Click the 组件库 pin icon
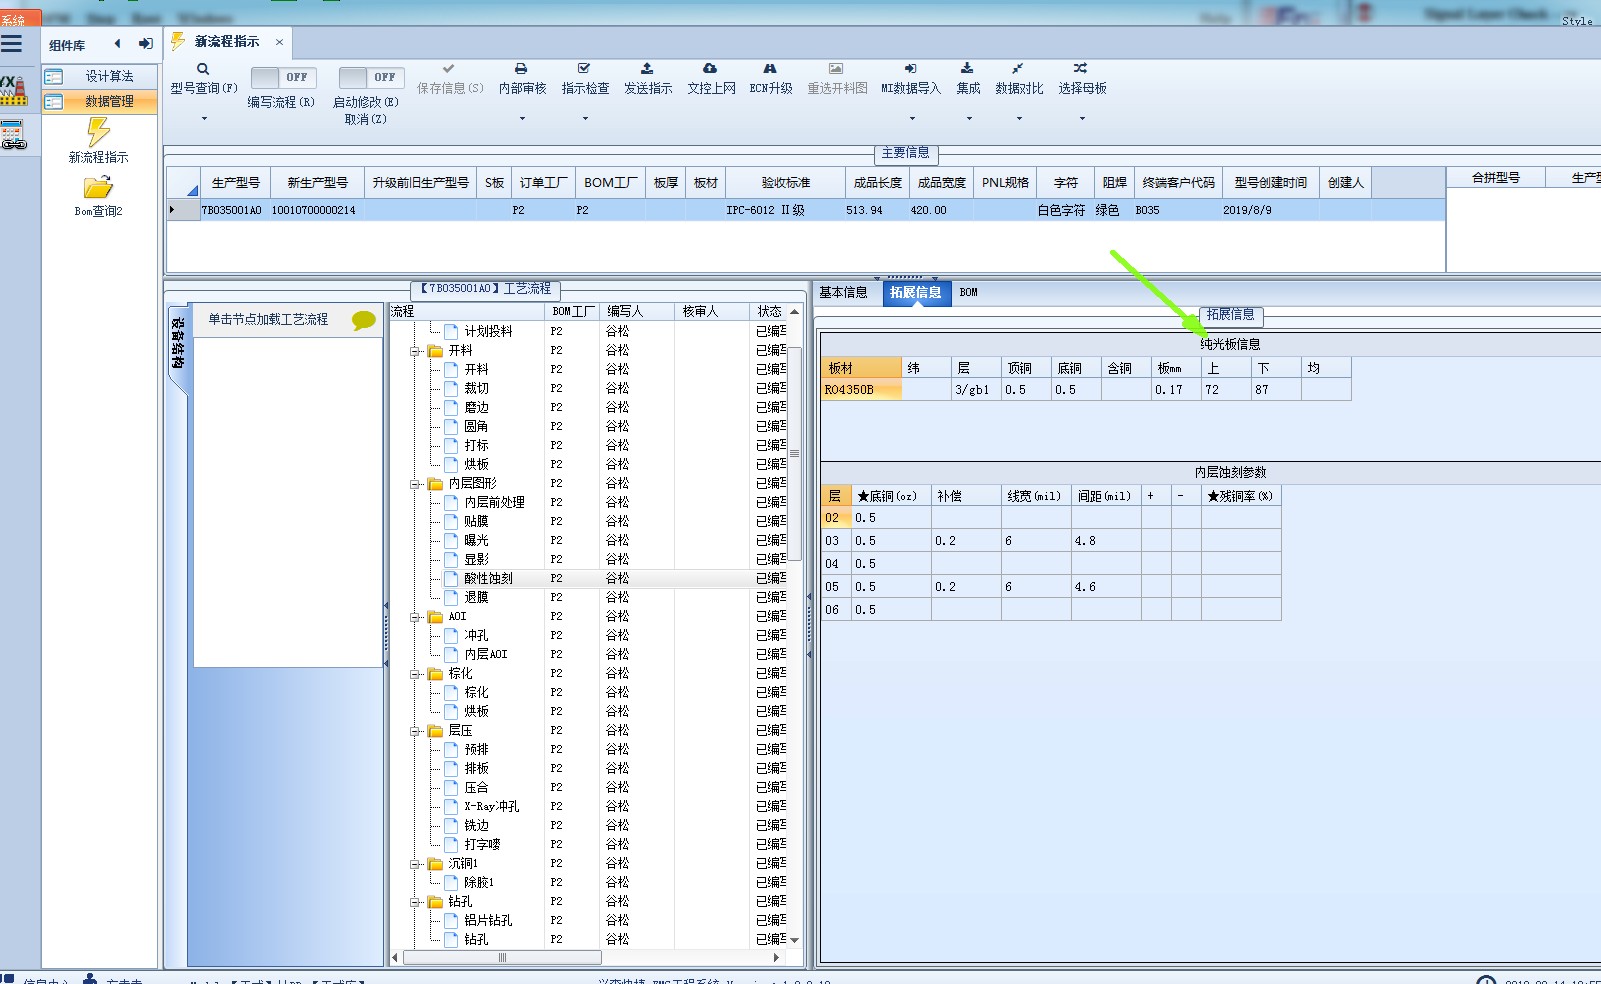The image size is (1601, 984). [x=146, y=44]
